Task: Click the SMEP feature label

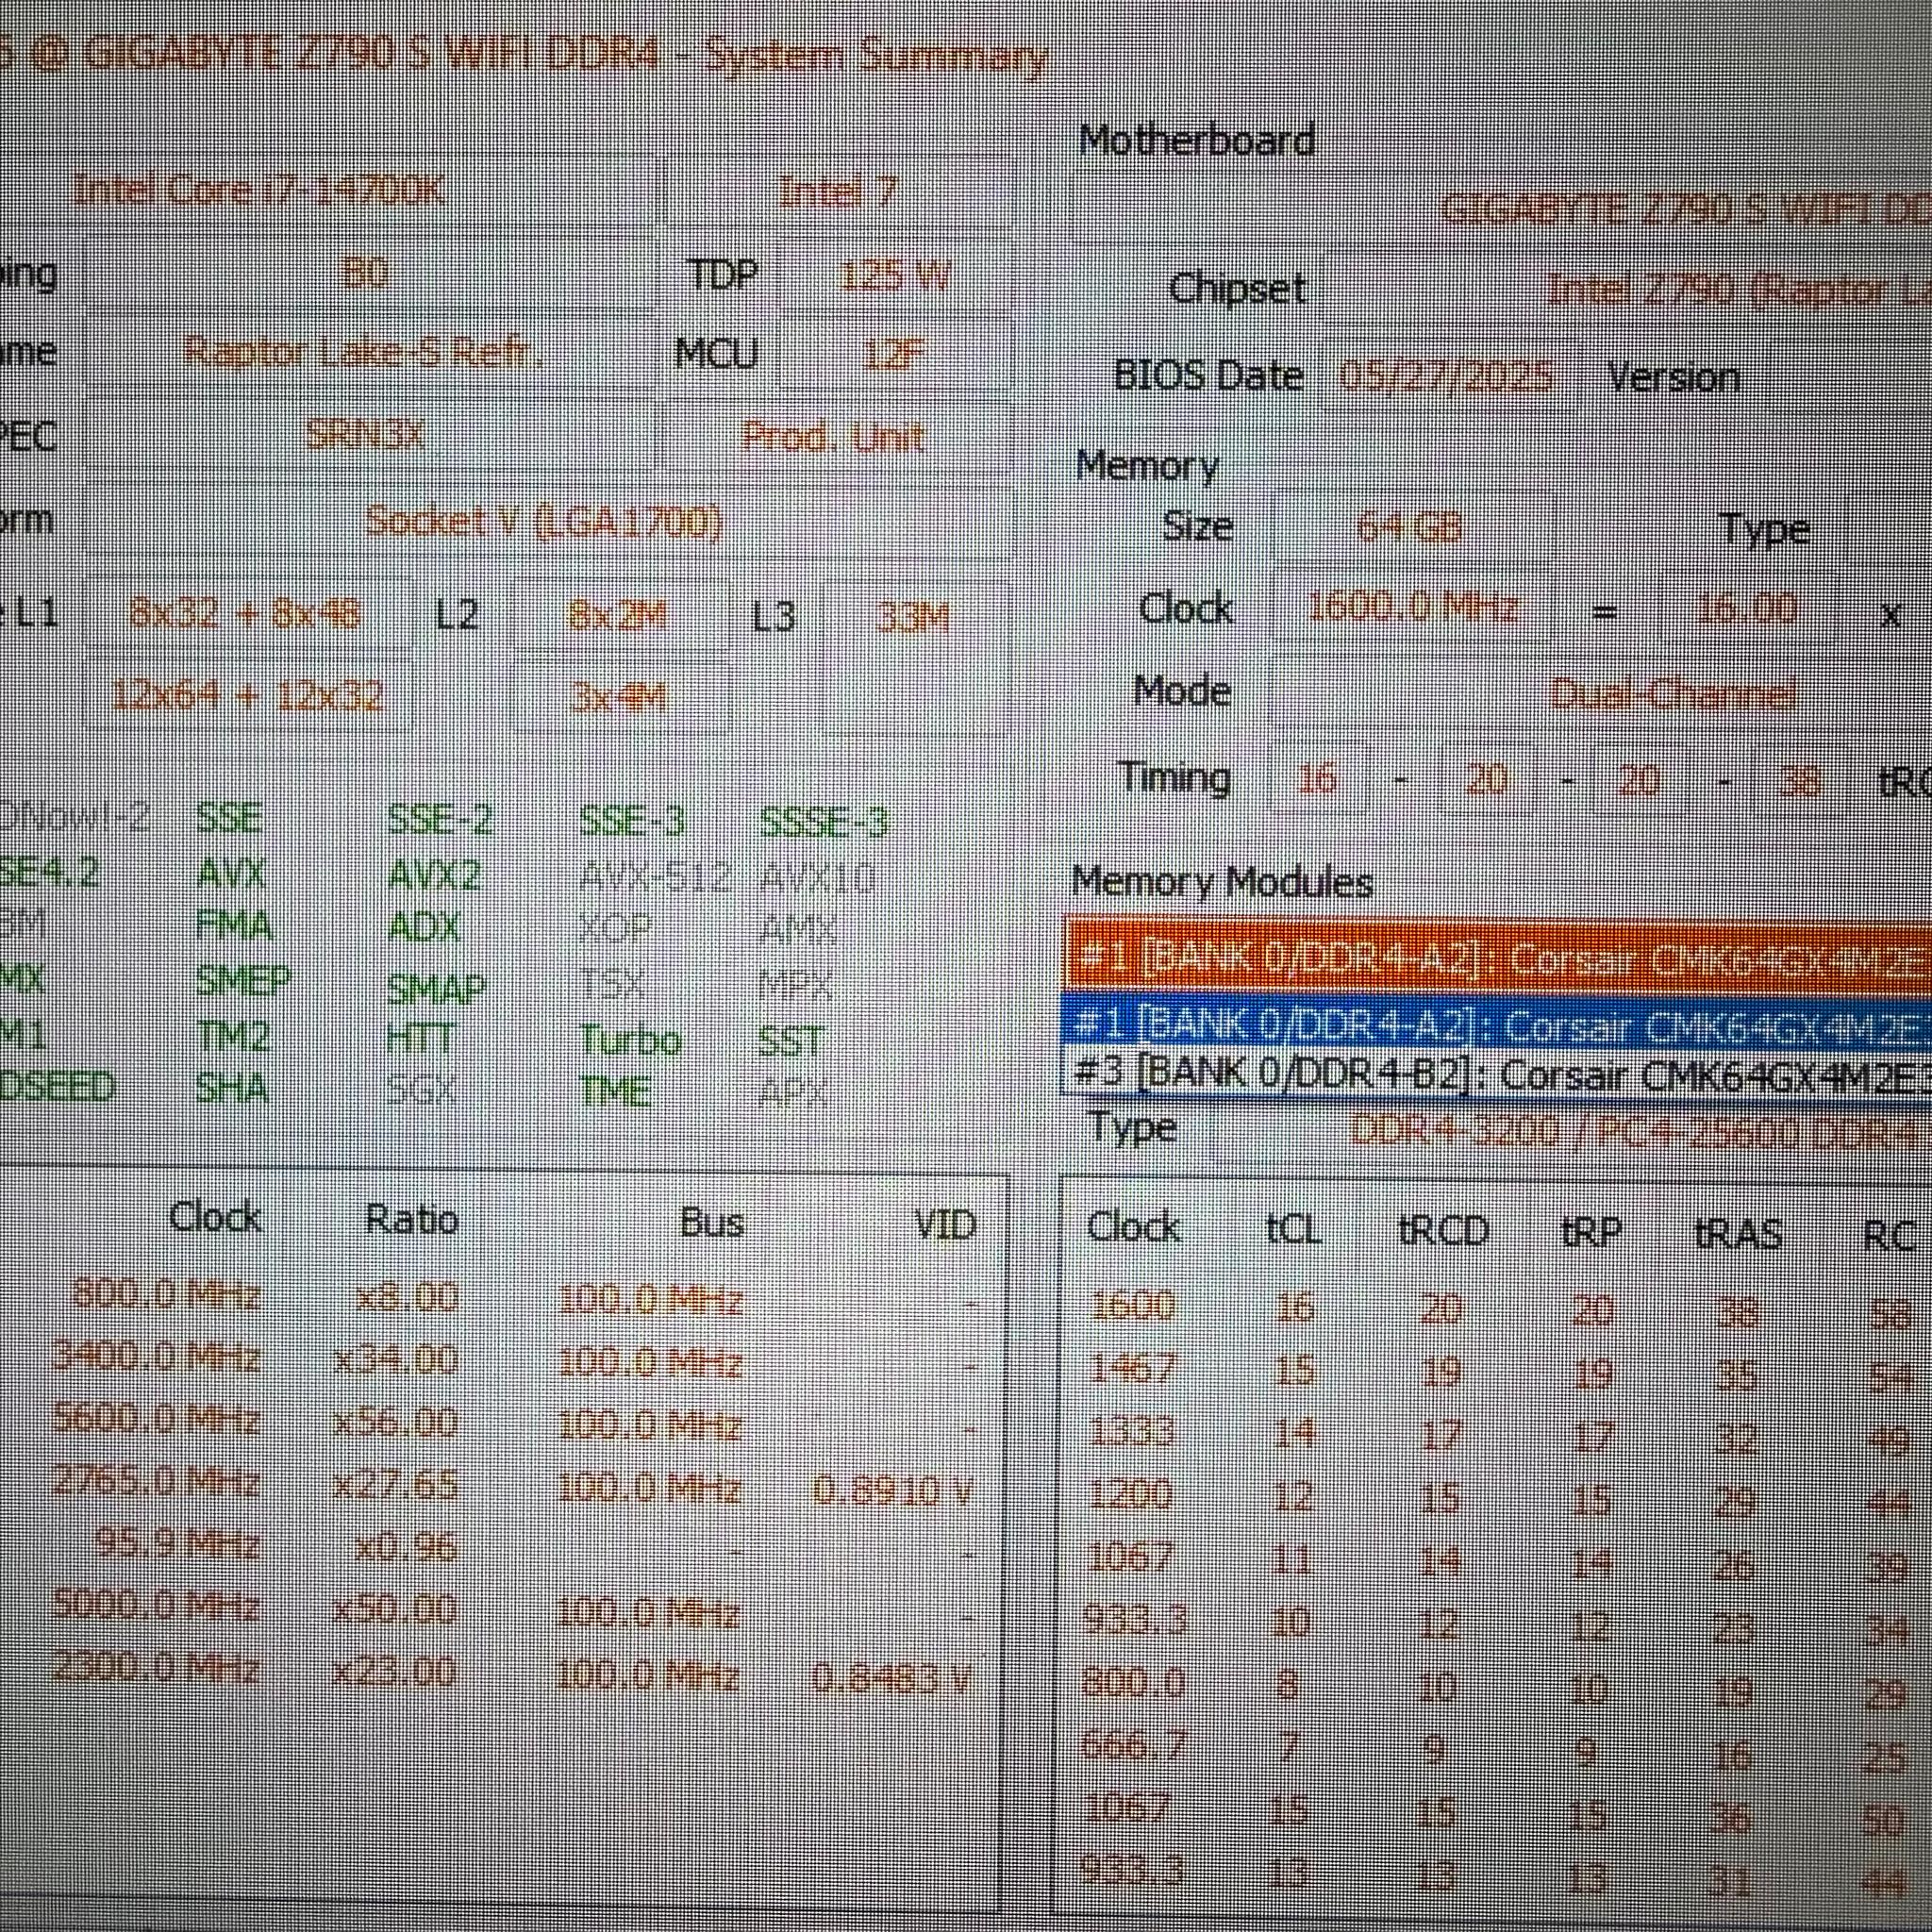Action: pos(243,980)
